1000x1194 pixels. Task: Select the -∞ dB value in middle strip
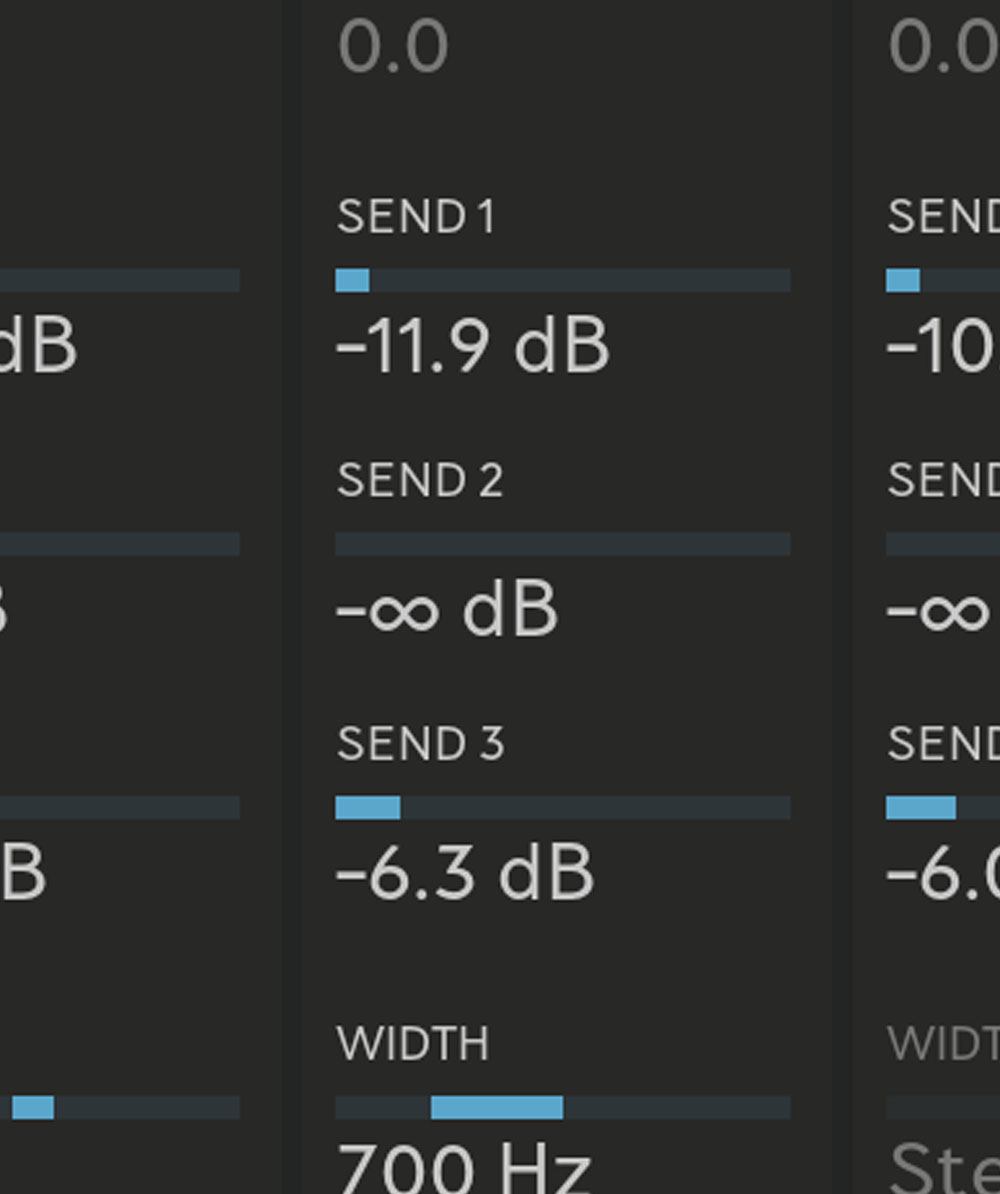pyautogui.click(x=446, y=610)
